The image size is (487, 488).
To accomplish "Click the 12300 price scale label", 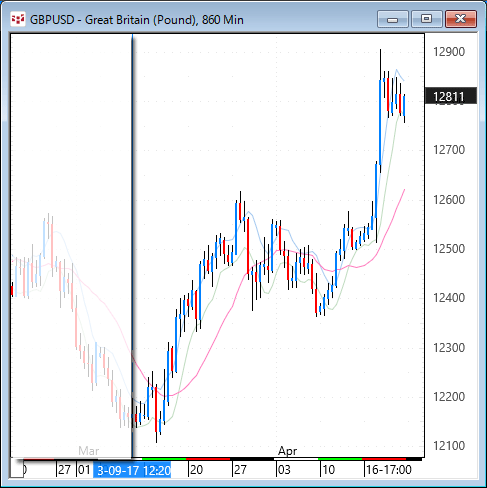I will 449,348.
